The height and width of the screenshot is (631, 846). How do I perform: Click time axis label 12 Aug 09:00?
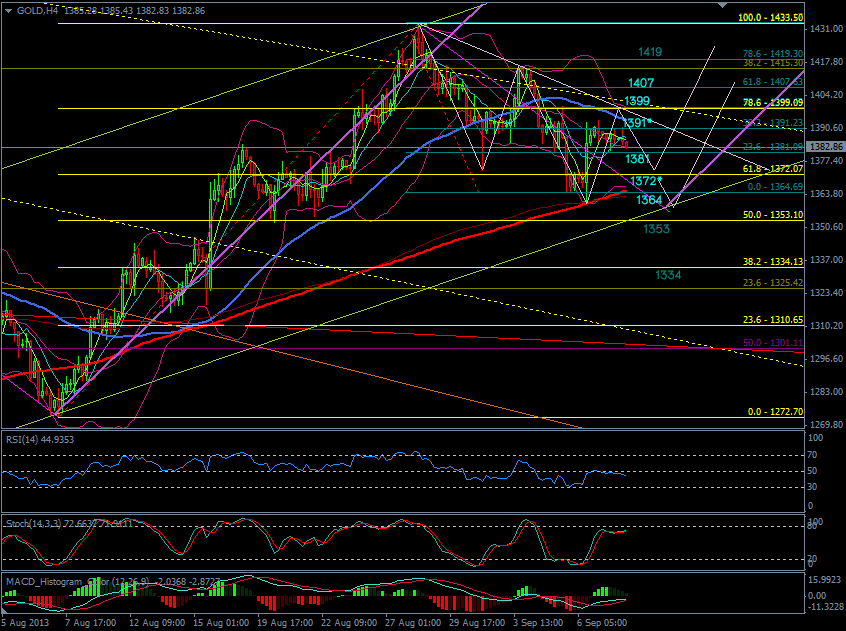[157, 622]
